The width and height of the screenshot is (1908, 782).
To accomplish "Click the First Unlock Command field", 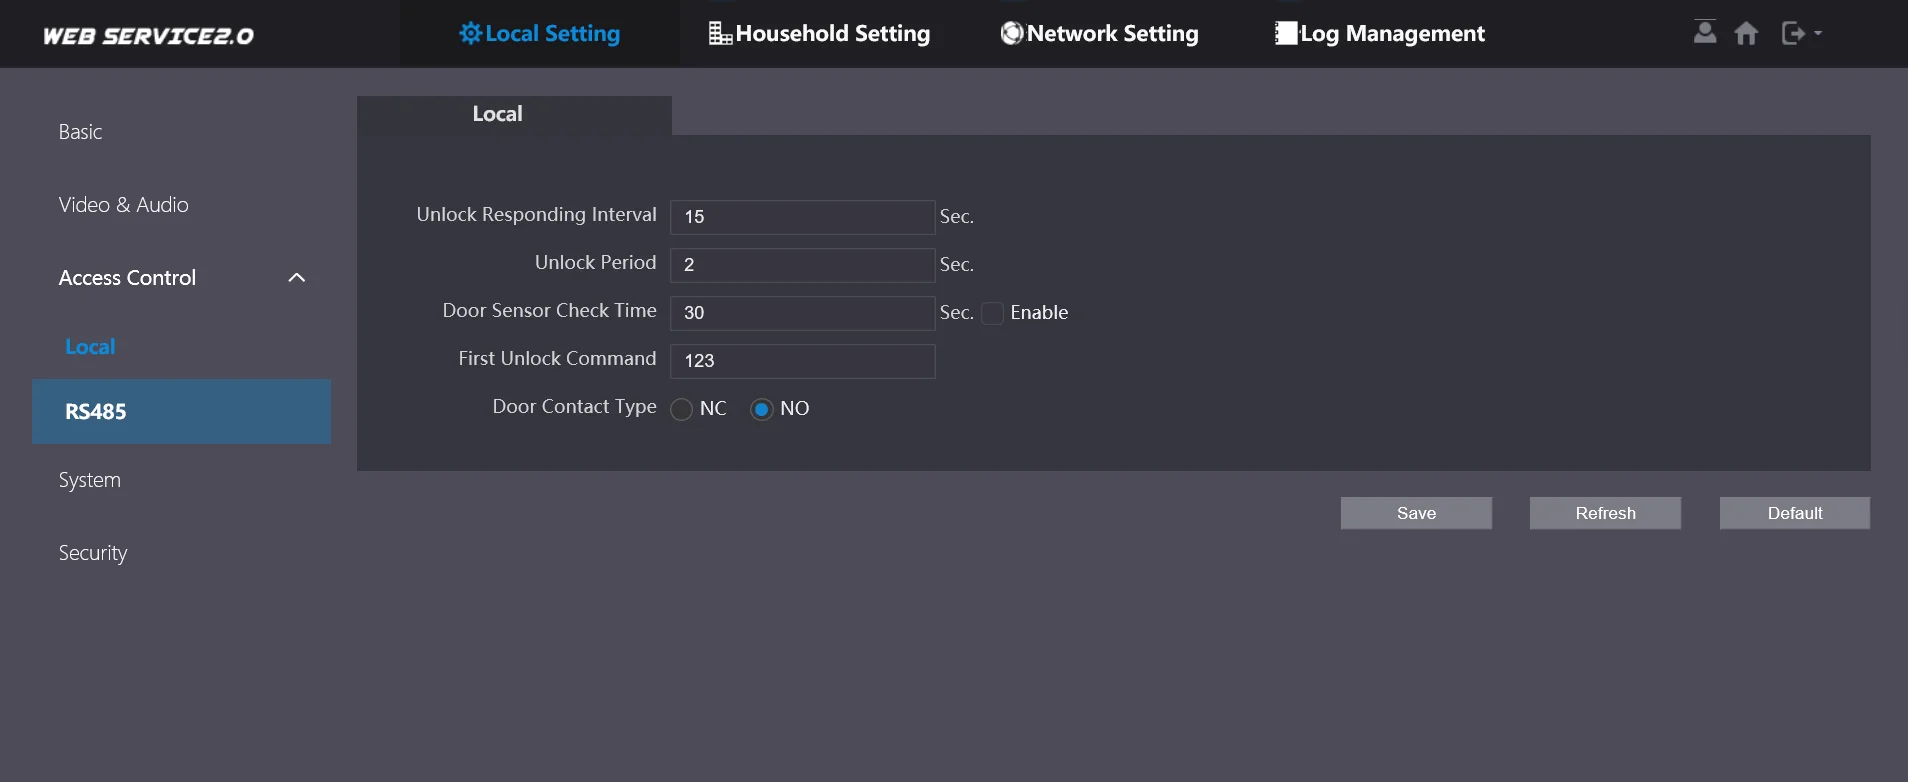I will coord(802,361).
